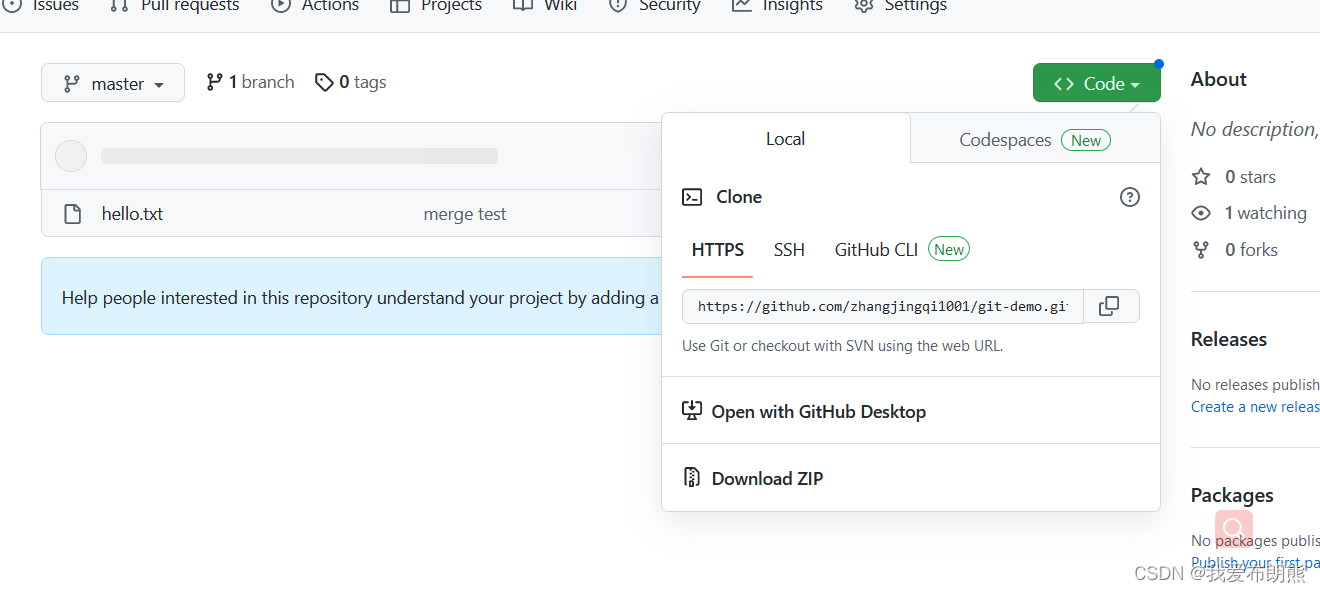Collapse the green Code dropdown button

coord(1096,84)
